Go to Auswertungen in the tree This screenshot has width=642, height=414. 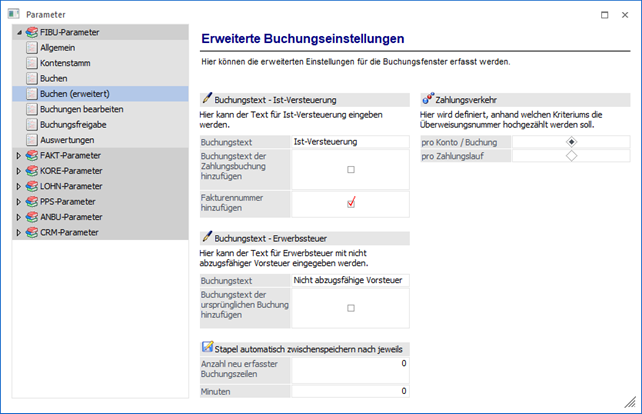68,140
